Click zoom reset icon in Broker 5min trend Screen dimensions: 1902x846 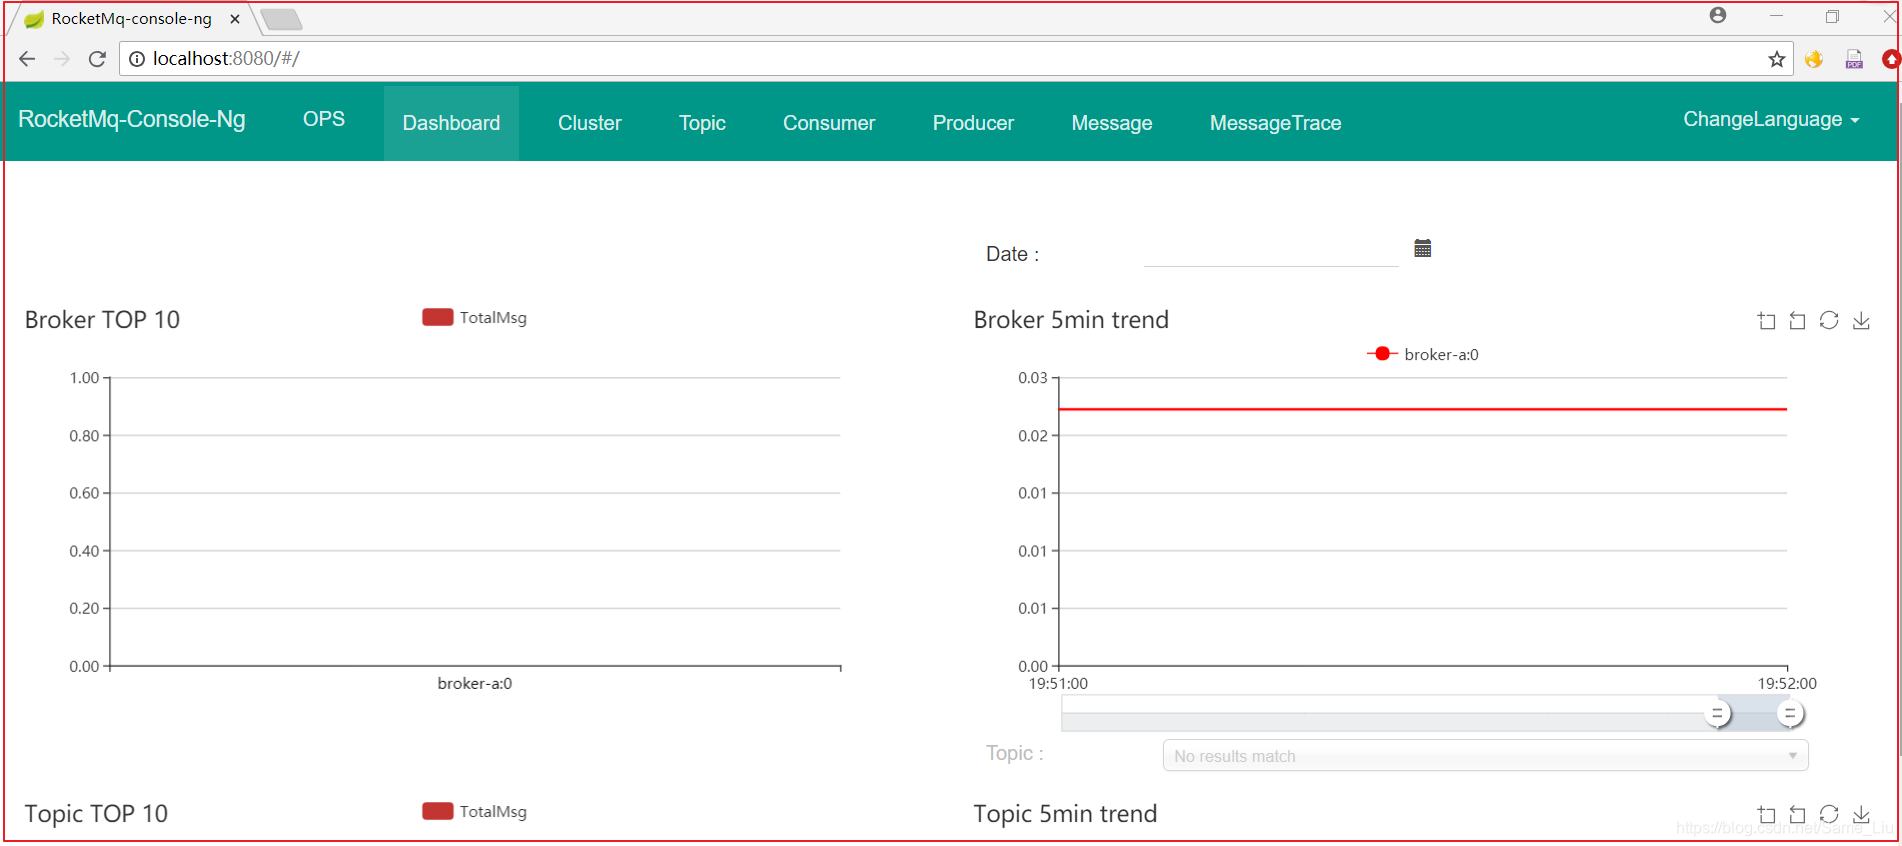pyautogui.click(x=1798, y=321)
